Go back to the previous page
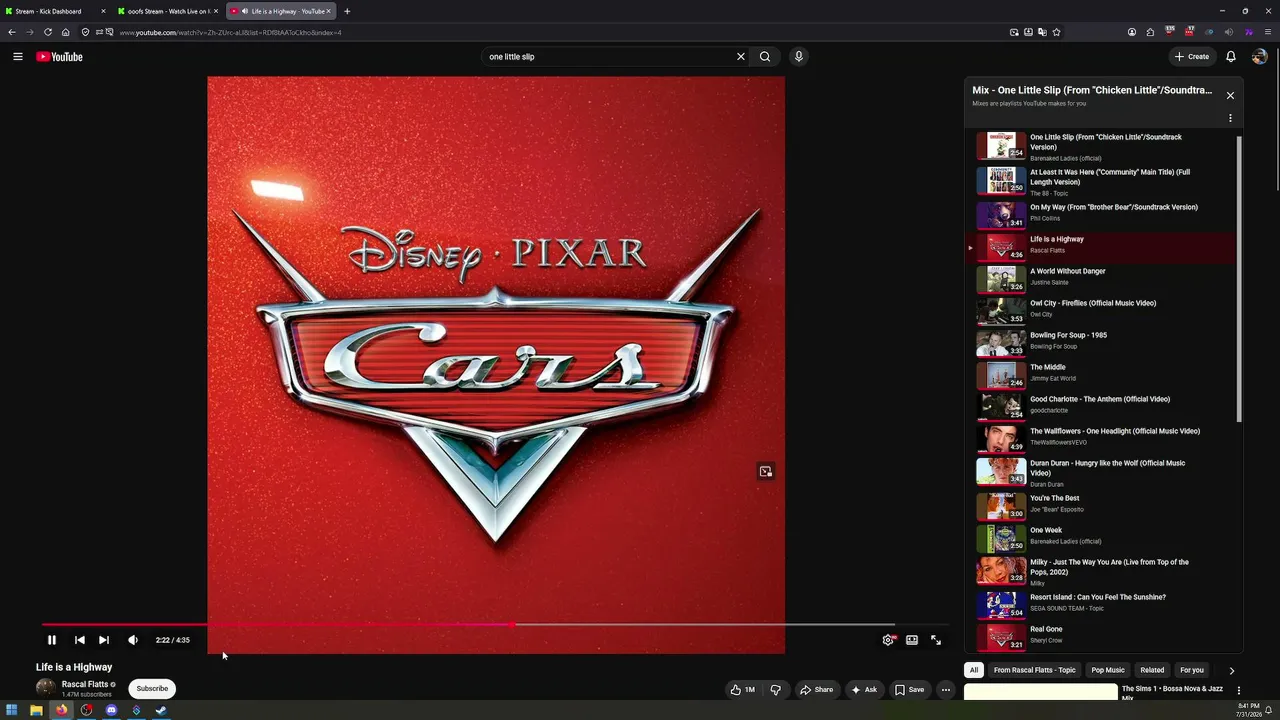Screen dimensions: 1280x720 pyautogui.click(x=12, y=32)
